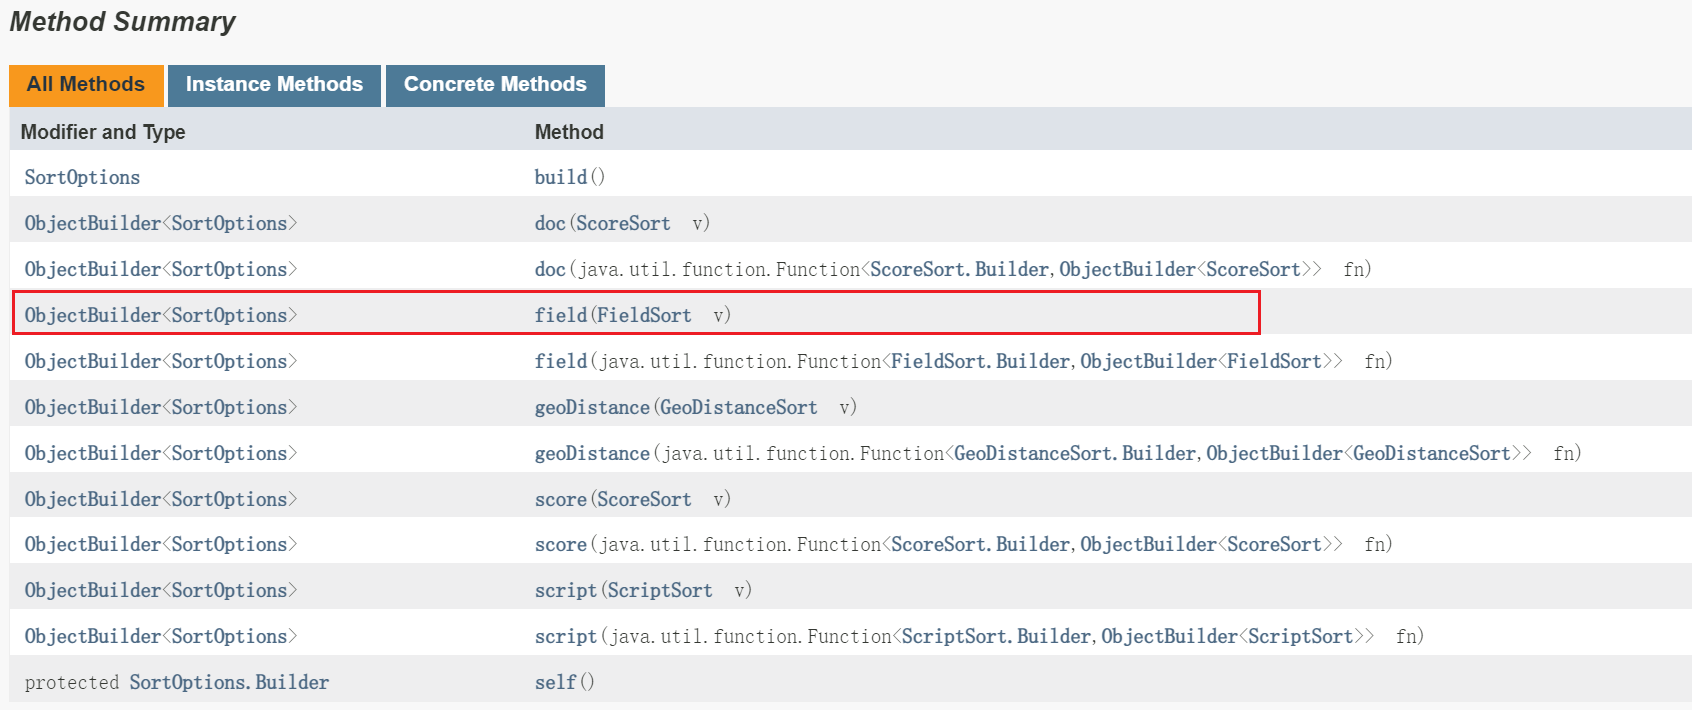The image size is (1692, 710).
Task: Open ScriptSort parameter type in script(ScriptSort v)
Action: click(x=660, y=590)
